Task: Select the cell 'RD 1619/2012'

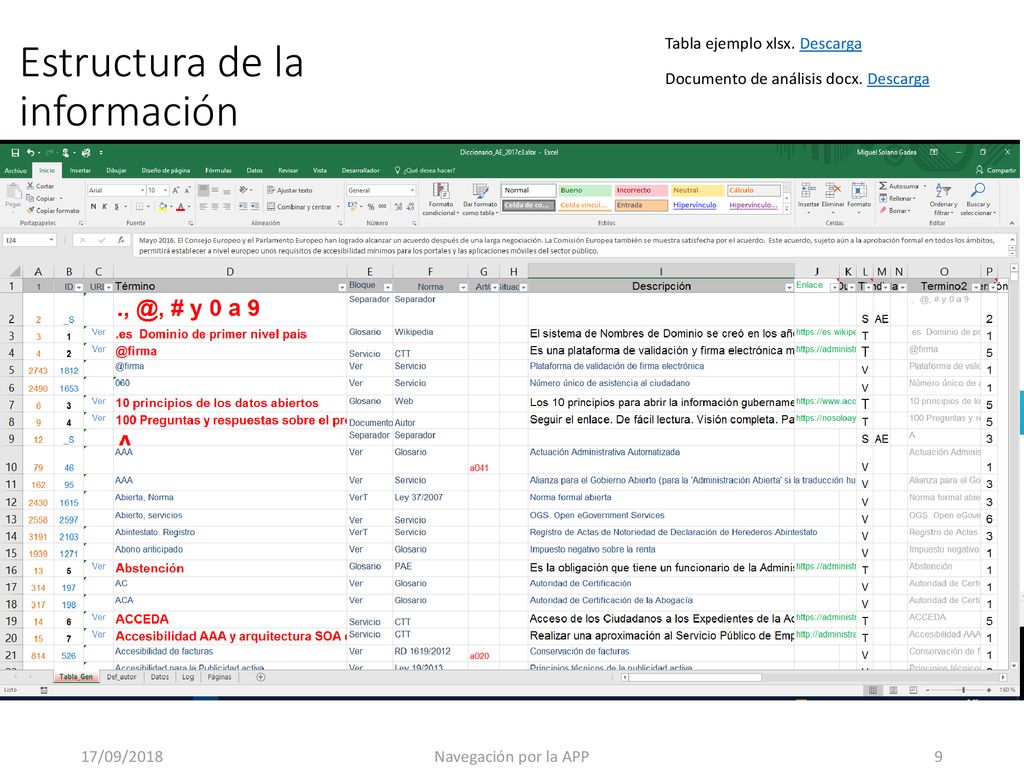Action: 430,652
